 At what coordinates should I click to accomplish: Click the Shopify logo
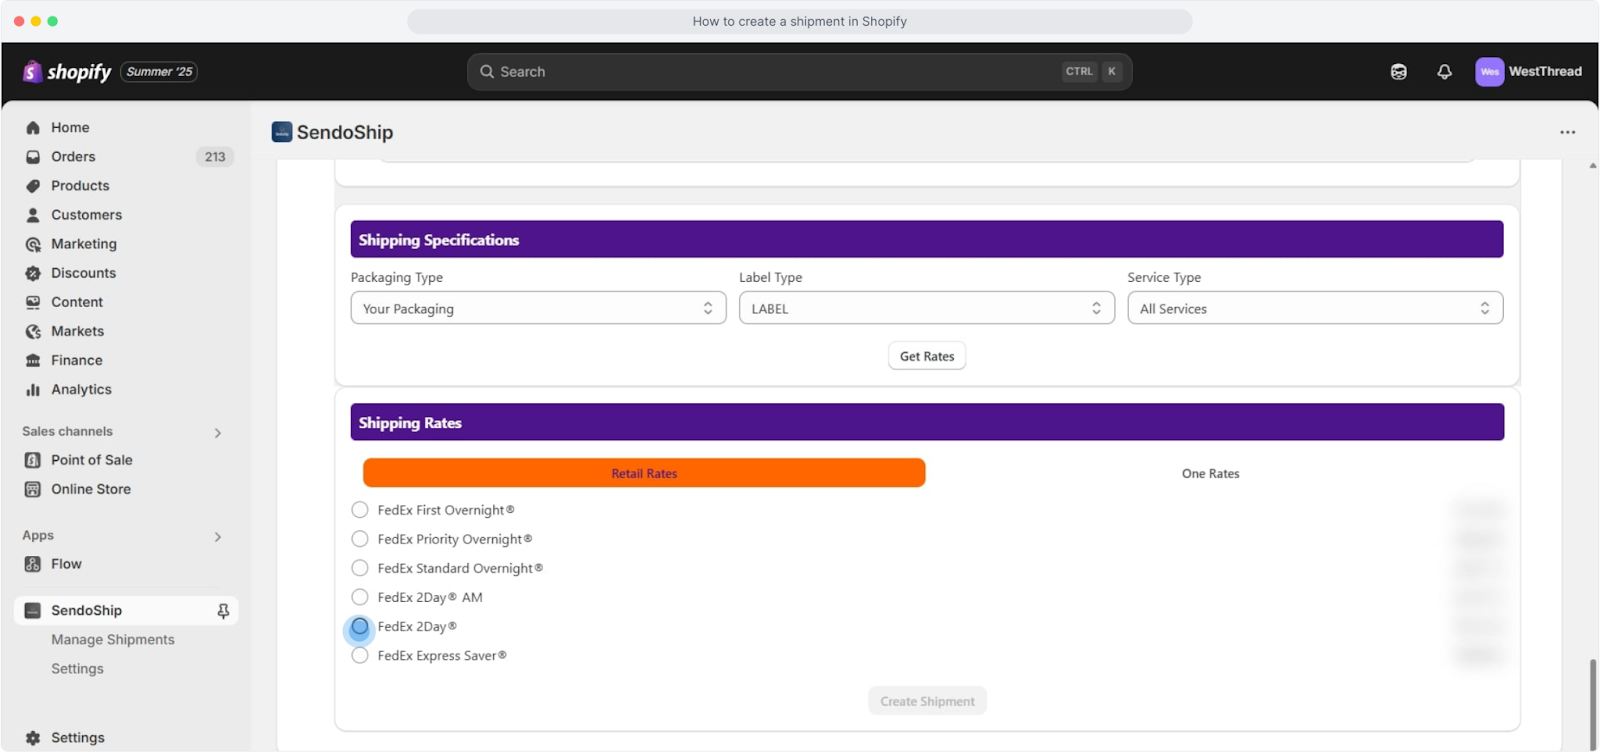67,72
